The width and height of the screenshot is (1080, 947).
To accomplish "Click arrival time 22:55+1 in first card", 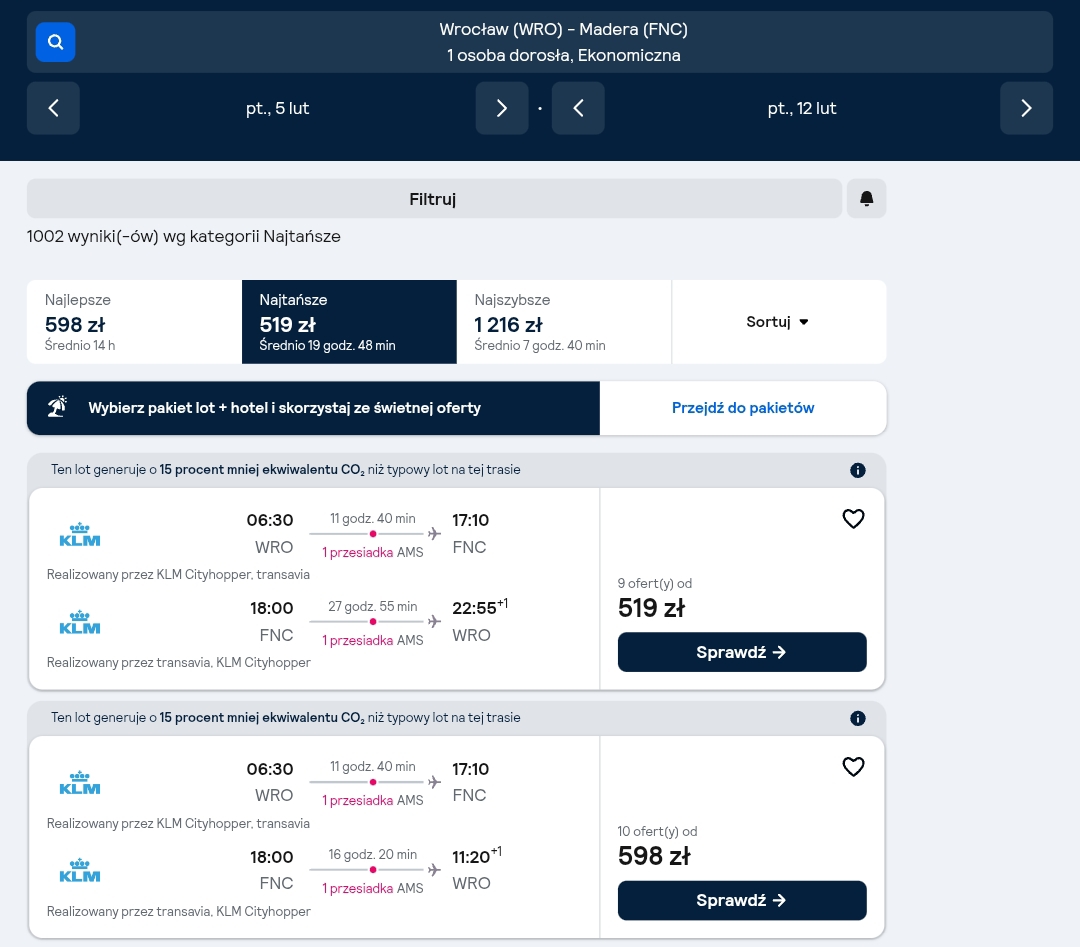I will click(480, 607).
